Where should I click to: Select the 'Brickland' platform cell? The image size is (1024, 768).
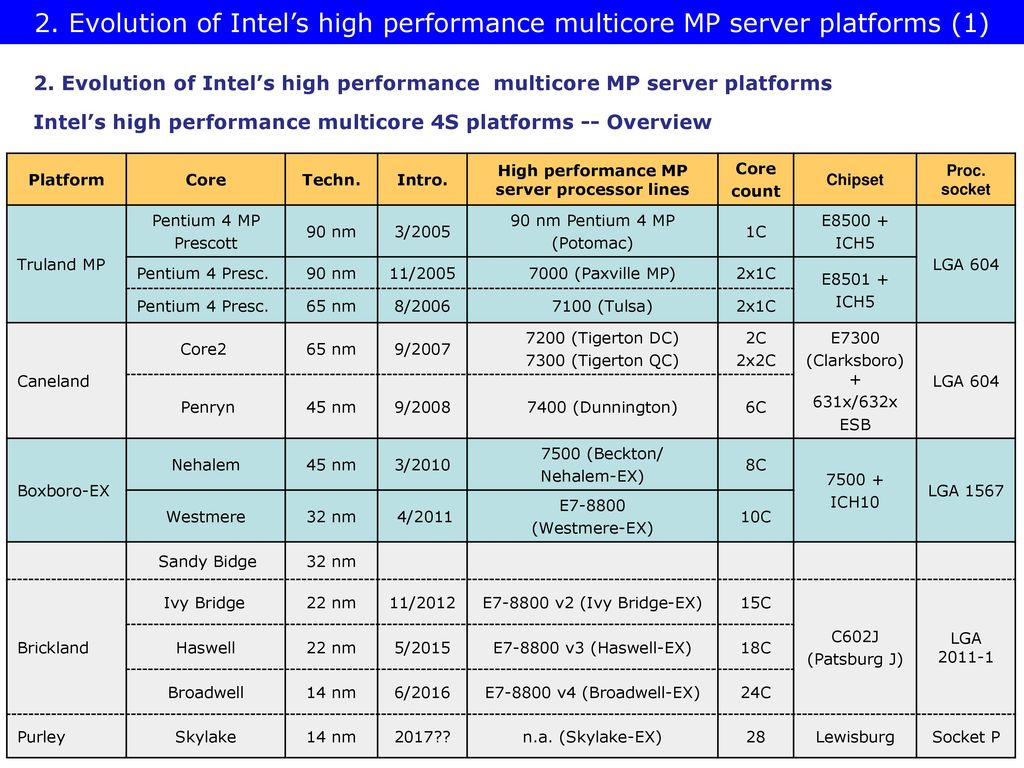[67, 647]
